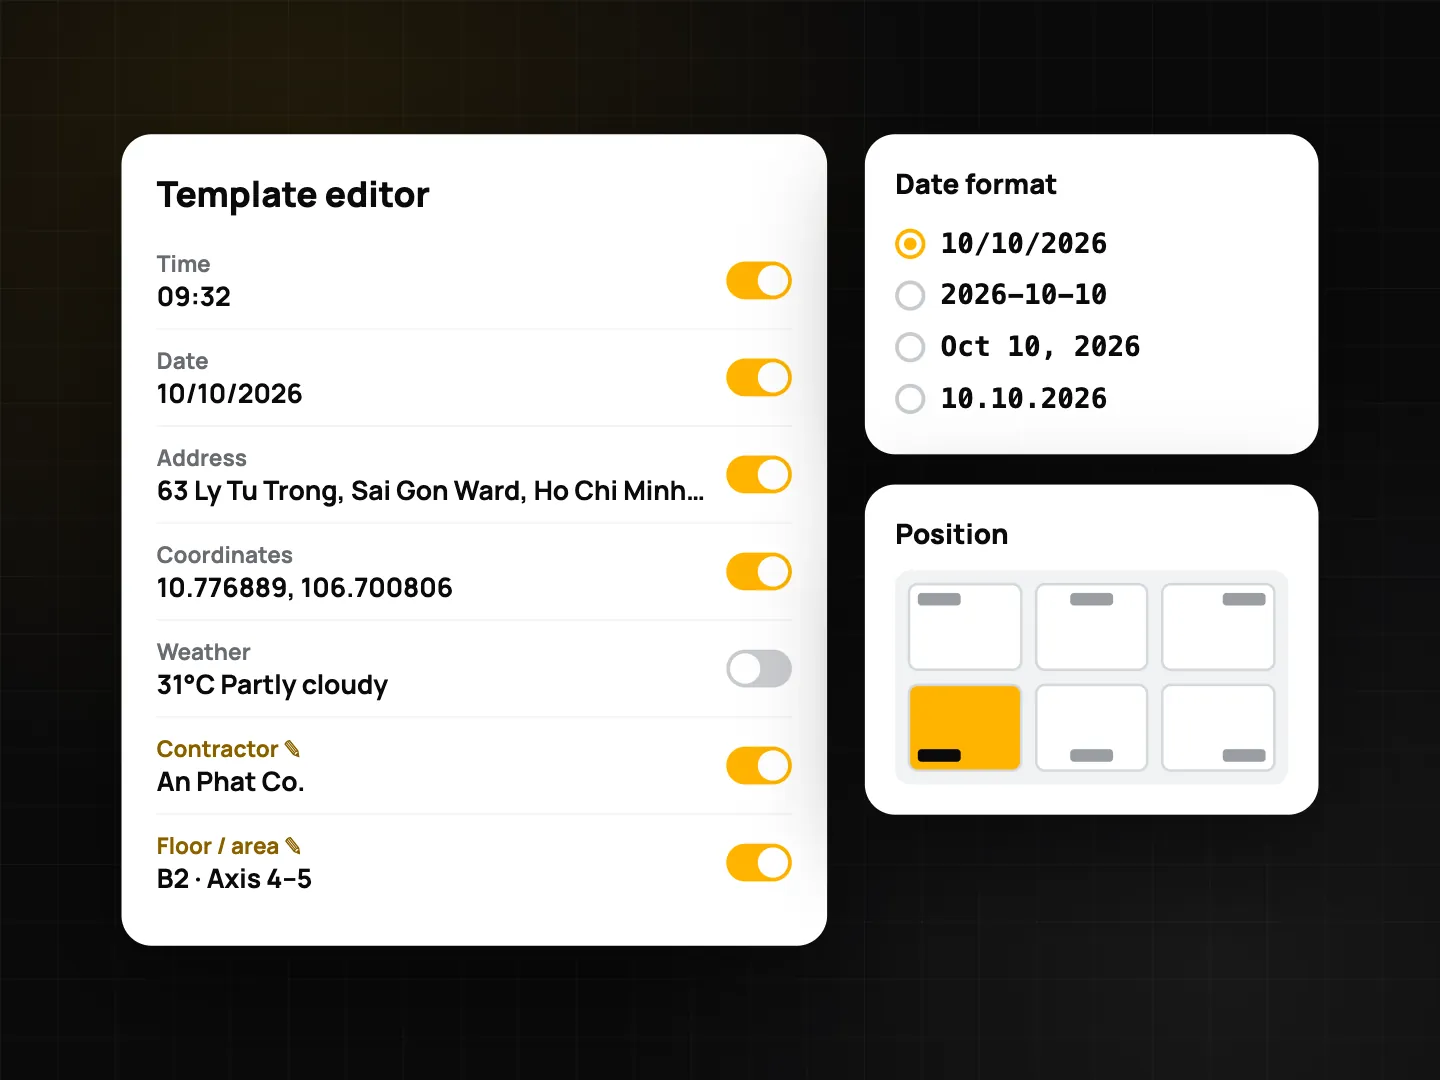The width and height of the screenshot is (1440, 1080).
Task: Switch off the Address toggle
Action: tap(759, 475)
